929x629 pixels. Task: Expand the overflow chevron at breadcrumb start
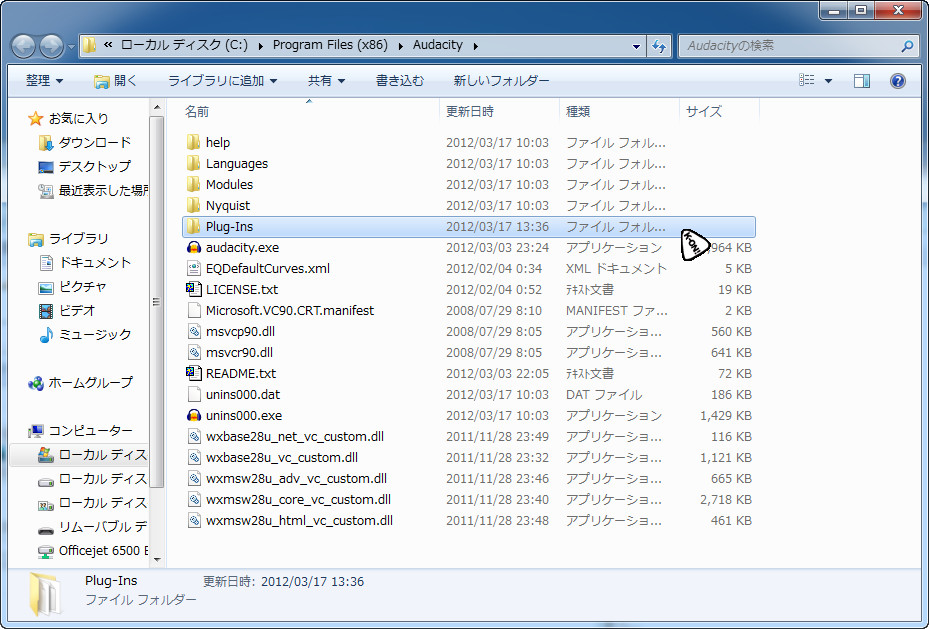[108, 45]
